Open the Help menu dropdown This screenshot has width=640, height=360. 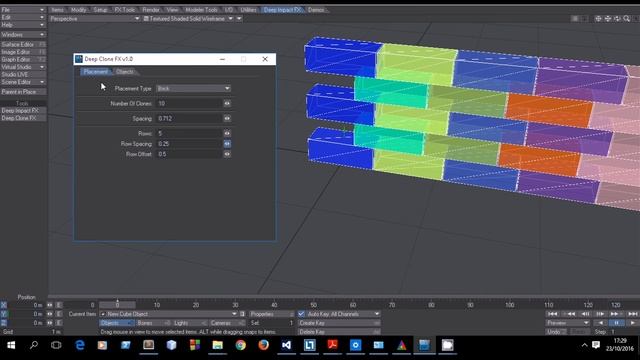coord(23,25)
